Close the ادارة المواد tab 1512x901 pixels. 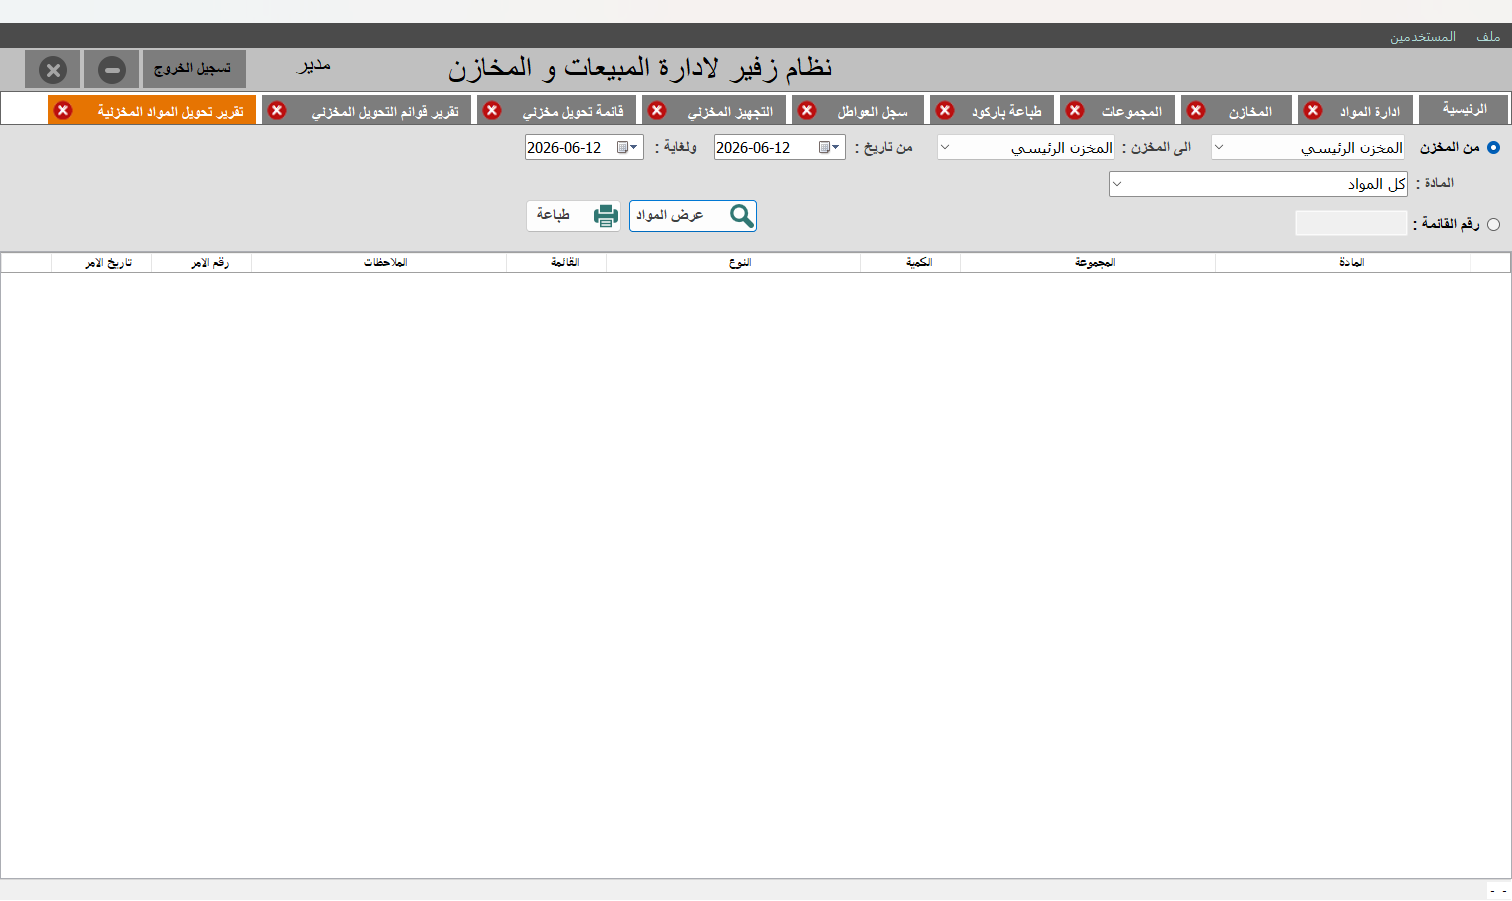click(1313, 110)
